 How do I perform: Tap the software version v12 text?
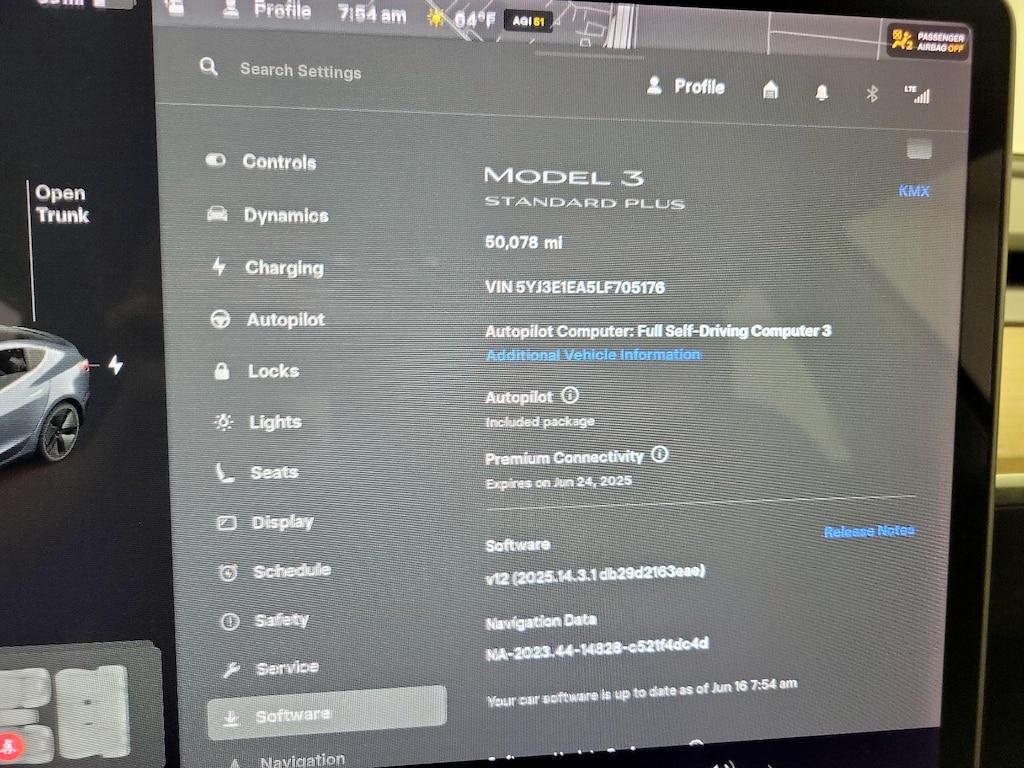[x=595, y=574]
